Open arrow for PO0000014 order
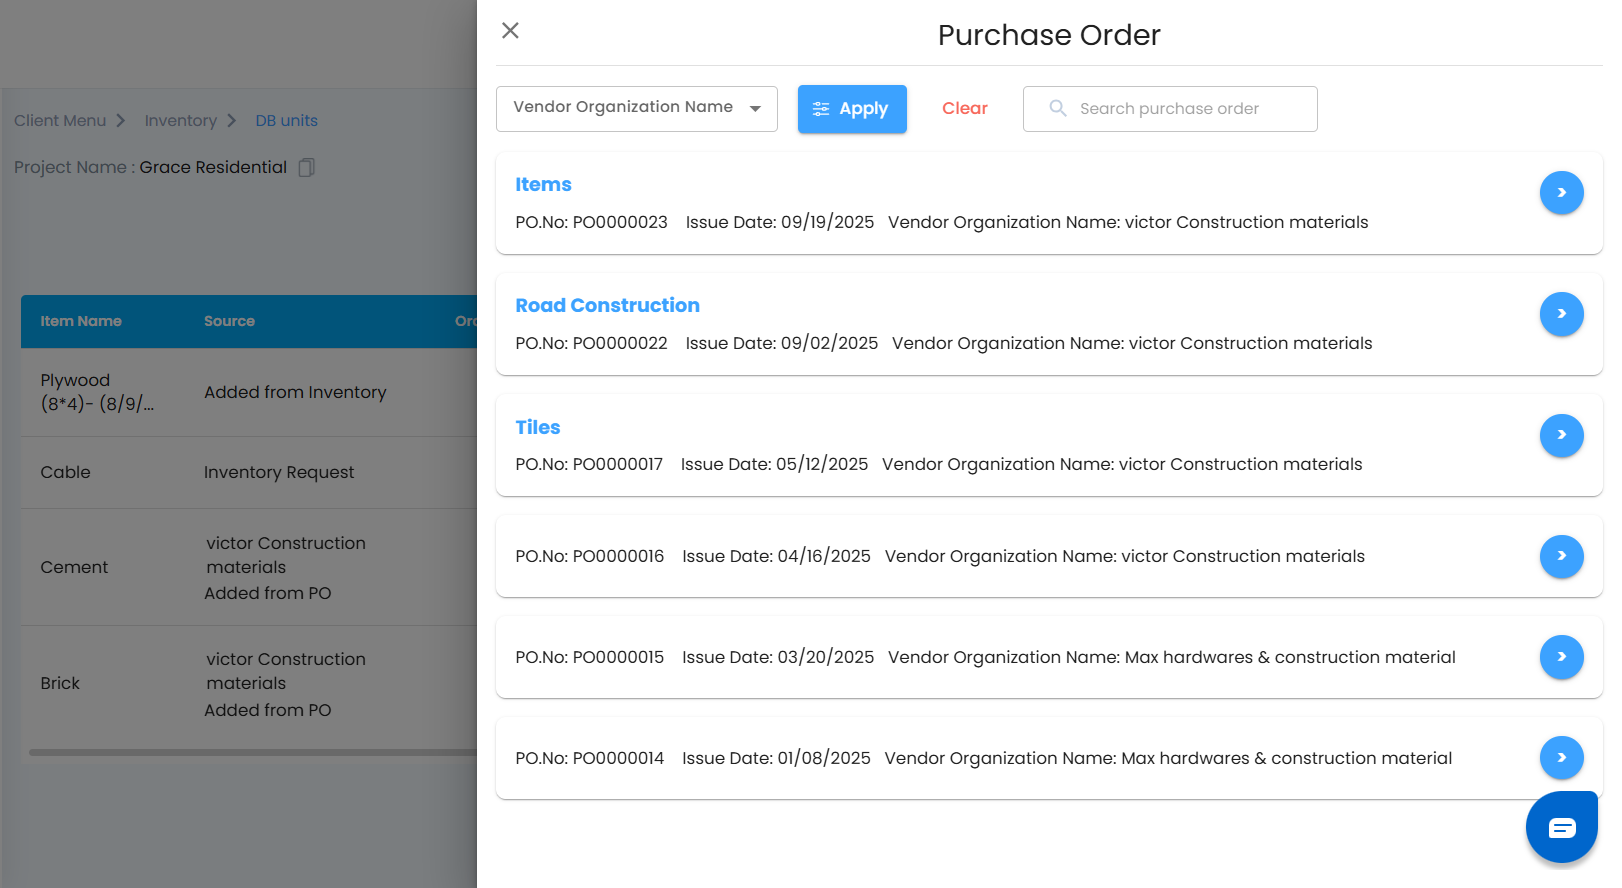 click(1560, 758)
